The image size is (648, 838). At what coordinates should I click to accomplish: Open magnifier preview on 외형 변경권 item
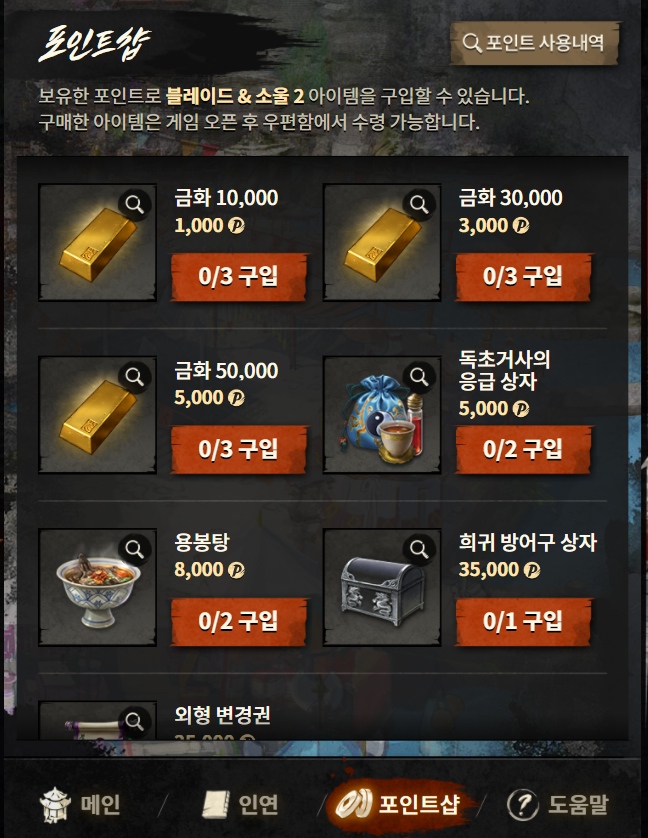[135, 722]
